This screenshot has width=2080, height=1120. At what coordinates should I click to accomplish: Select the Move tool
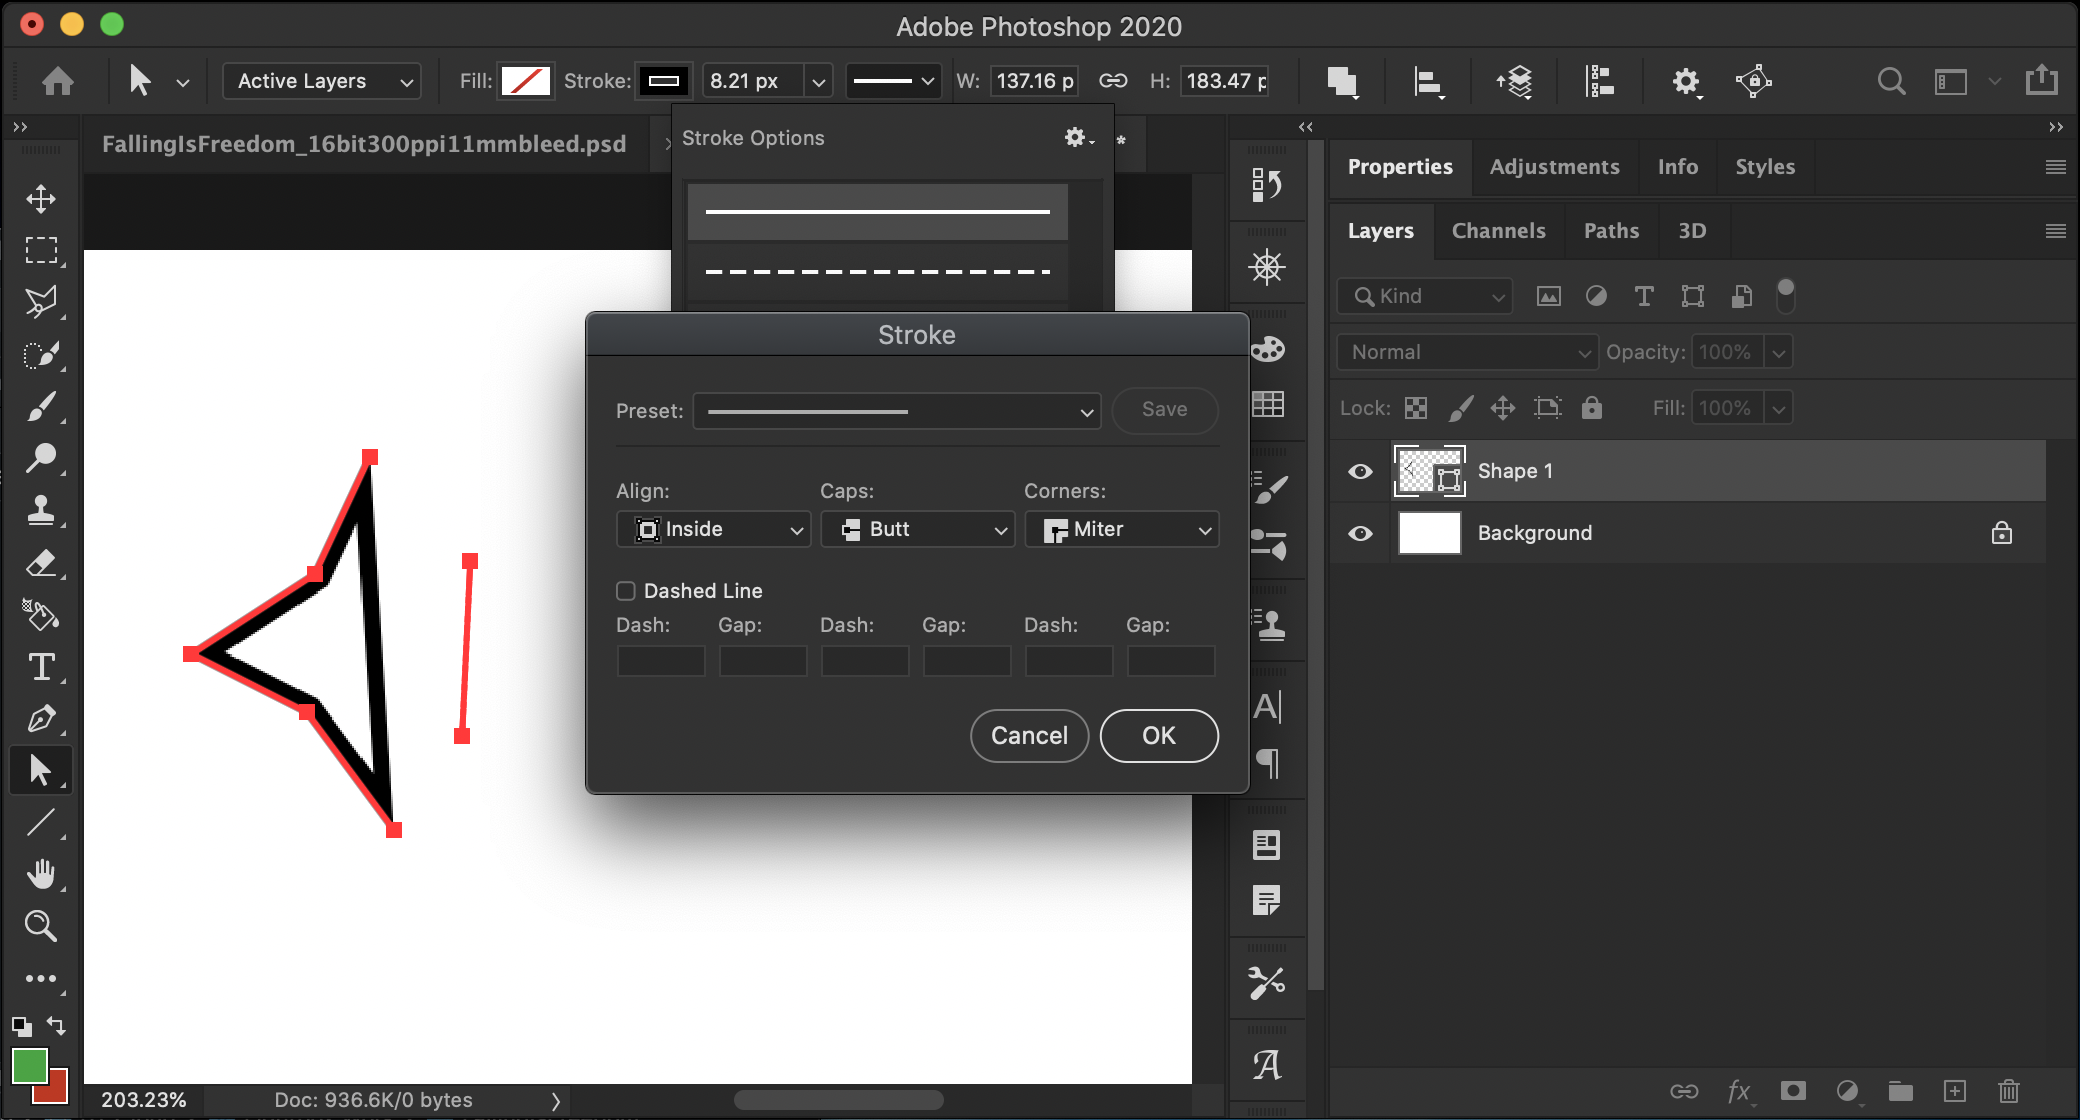pyautogui.click(x=41, y=198)
